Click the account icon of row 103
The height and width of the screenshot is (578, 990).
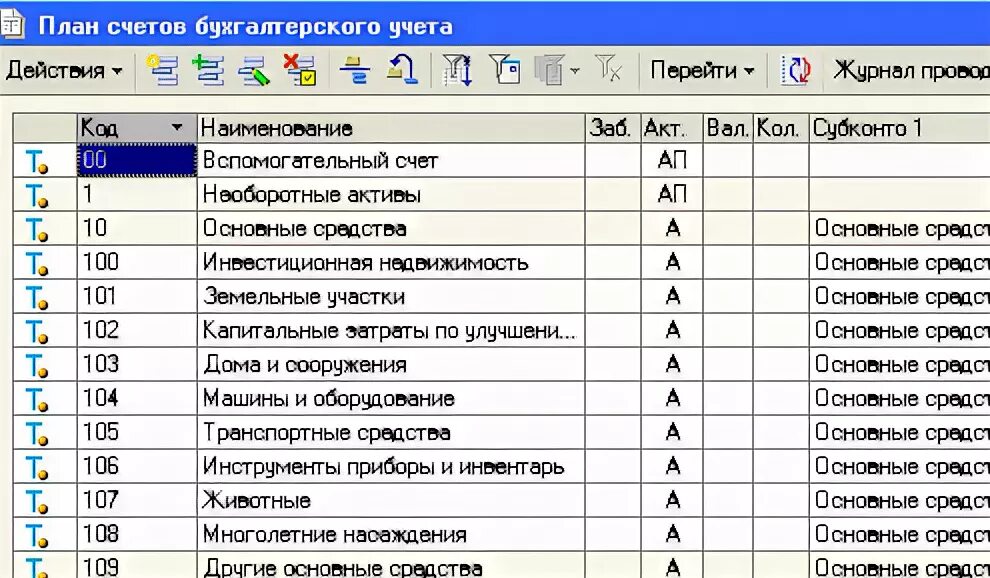(x=37, y=366)
